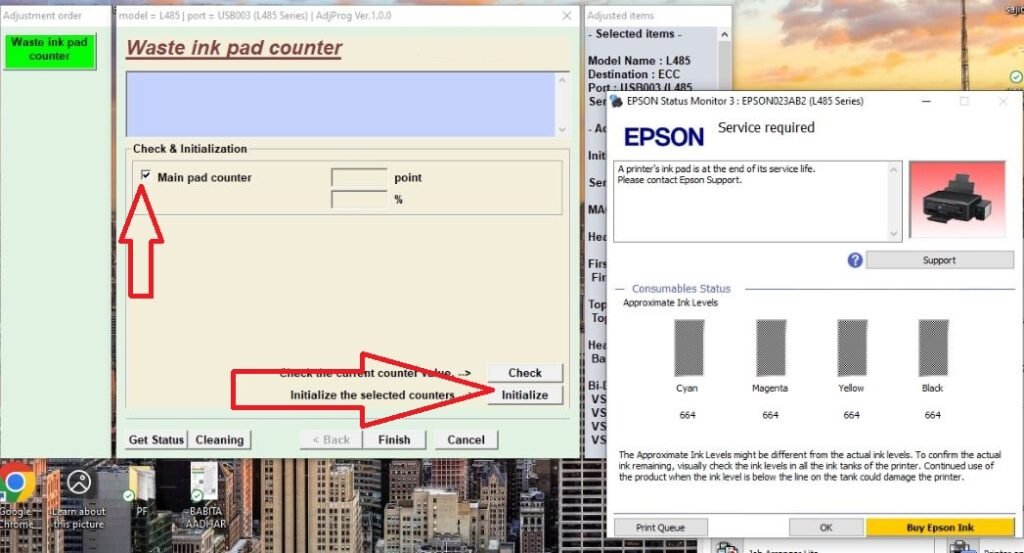Viewport: 1024px width, 553px height.
Task: Click the Yellow ink level bar
Action: click(852, 348)
